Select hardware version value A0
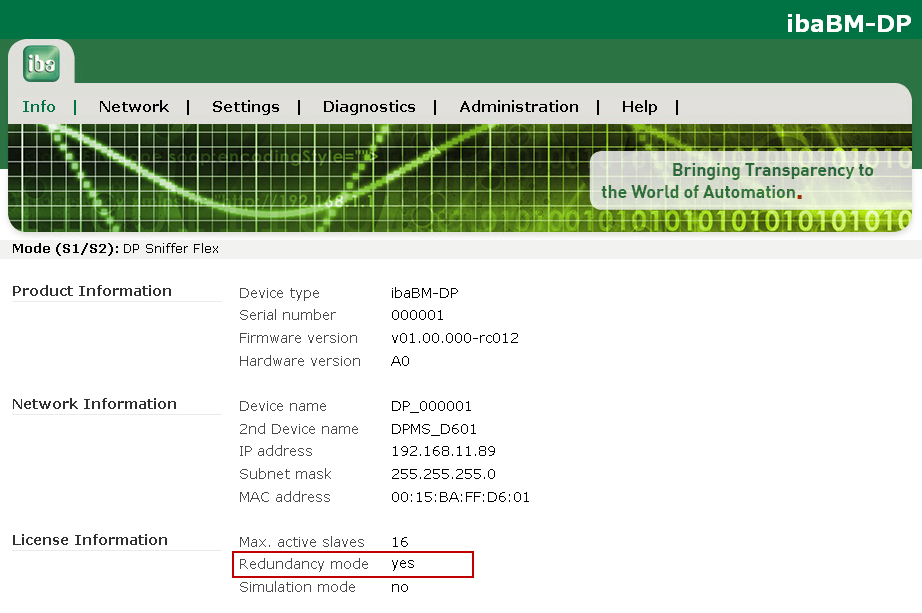The width and height of the screenshot is (922, 613). pyautogui.click(x=400, y=361)
